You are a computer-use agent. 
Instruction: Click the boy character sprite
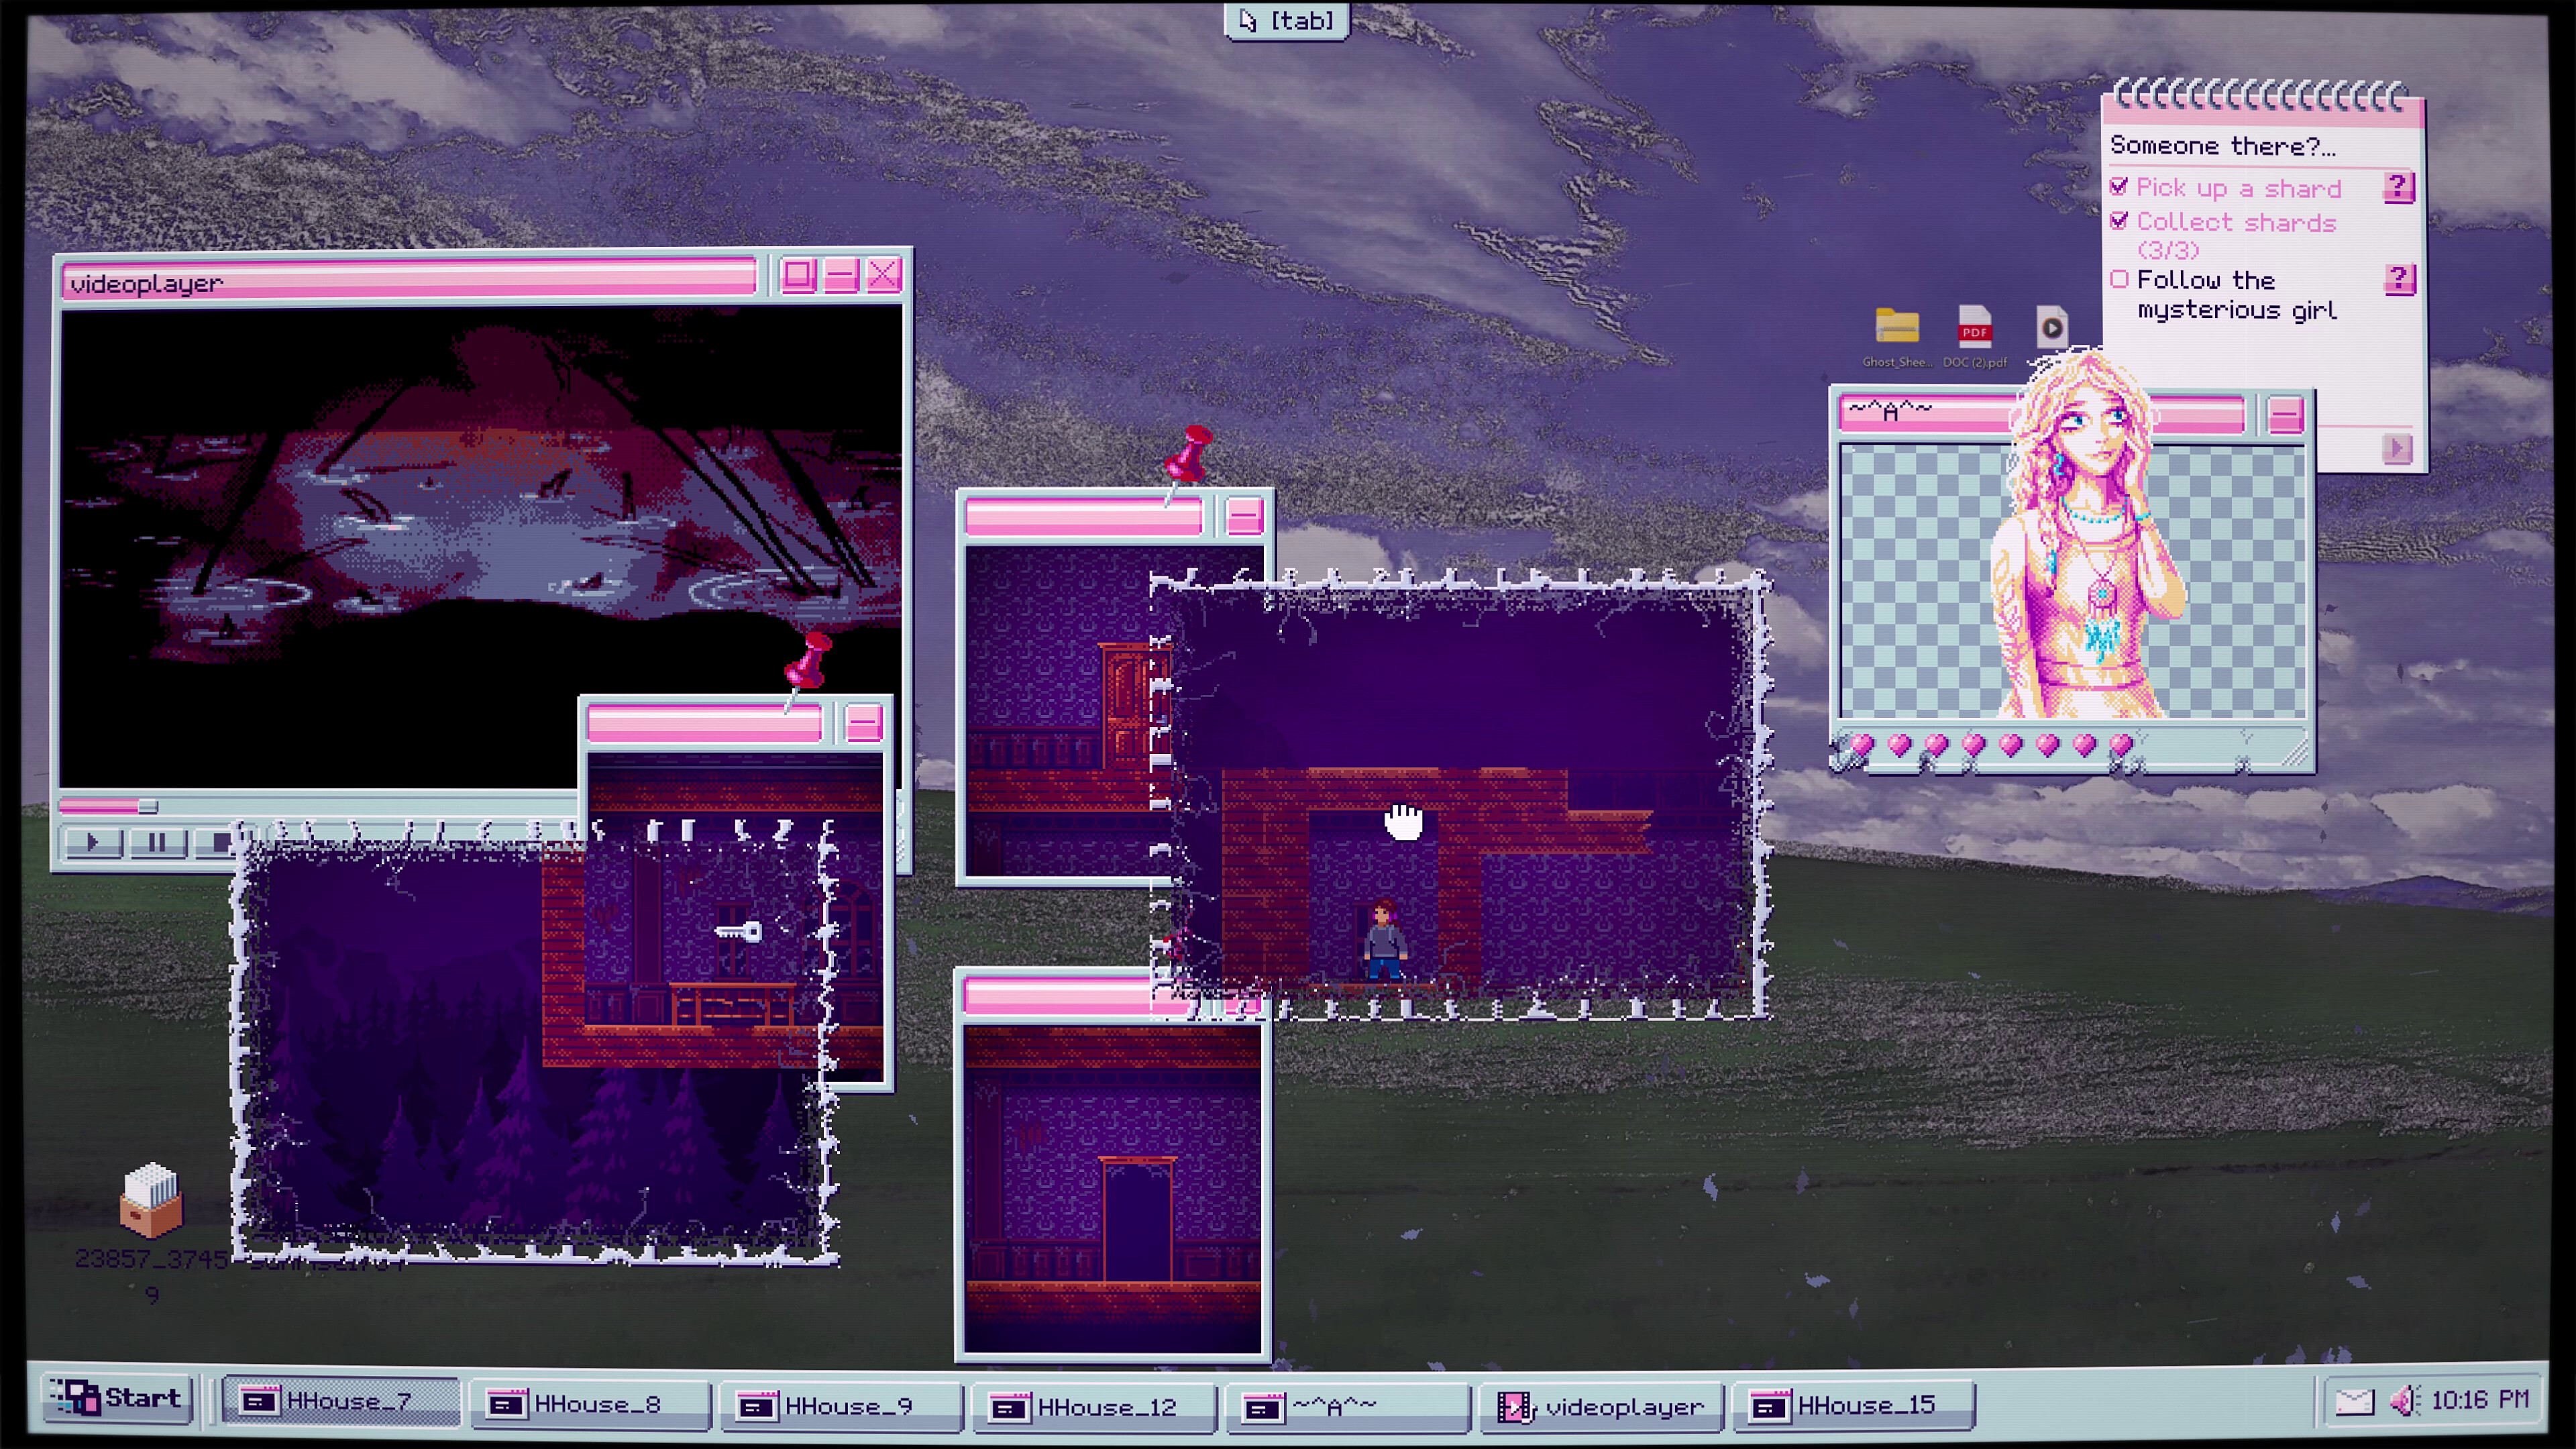[1384, 940]
